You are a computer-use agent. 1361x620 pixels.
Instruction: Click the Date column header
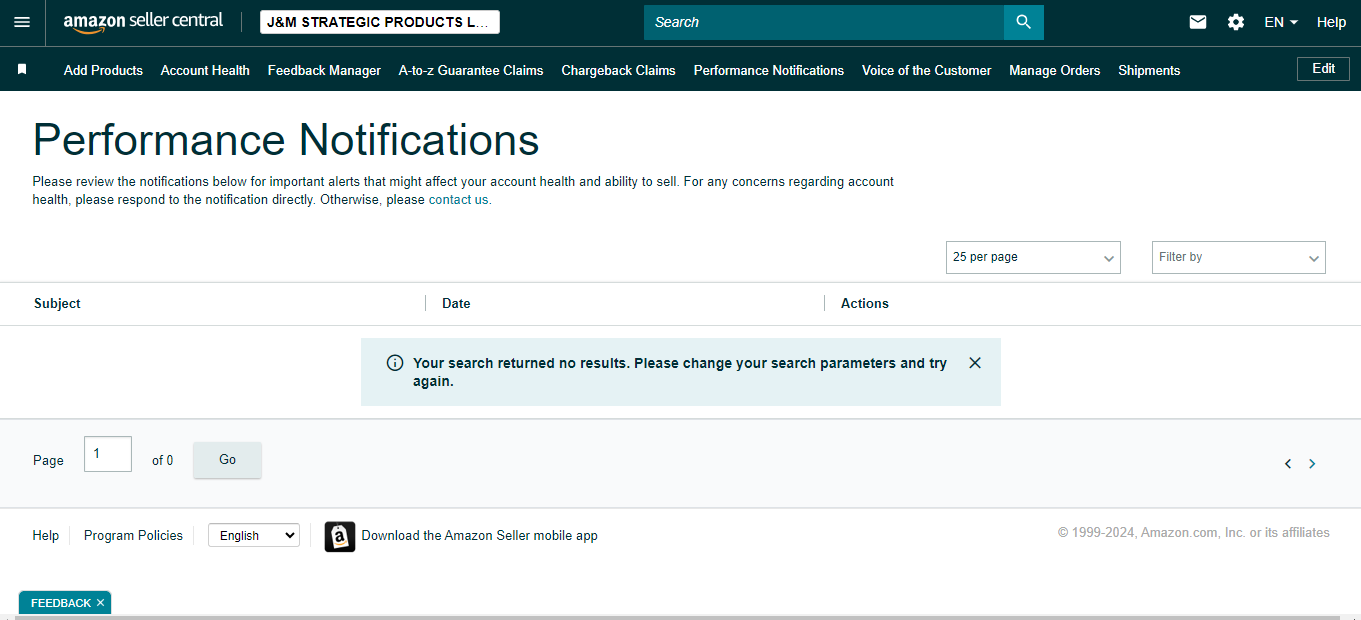click(456, 303)
